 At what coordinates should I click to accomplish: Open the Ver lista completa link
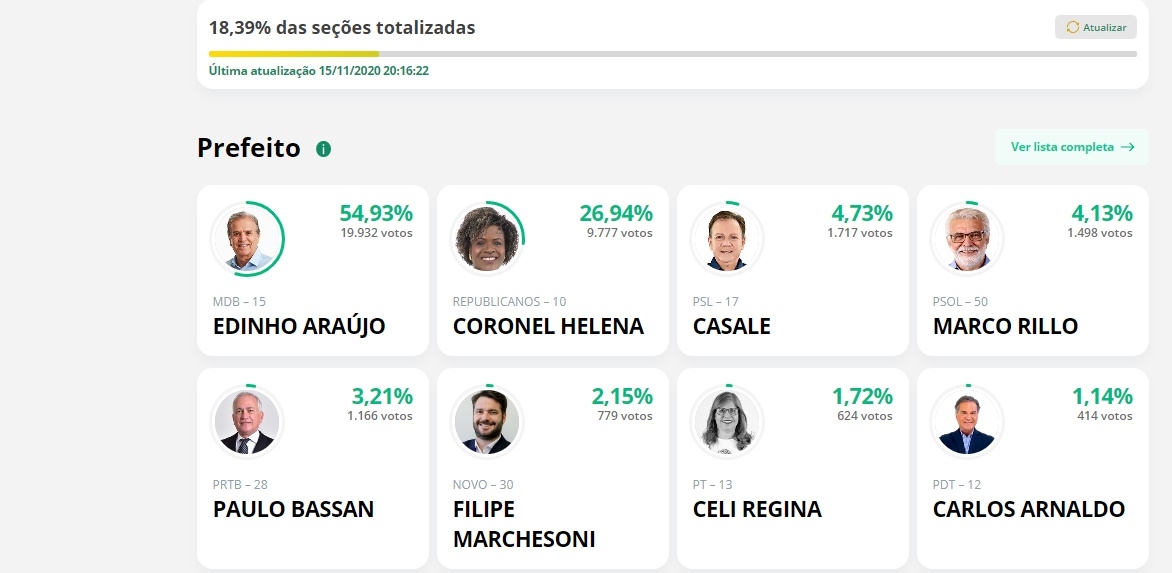(x=1062, y=147)
